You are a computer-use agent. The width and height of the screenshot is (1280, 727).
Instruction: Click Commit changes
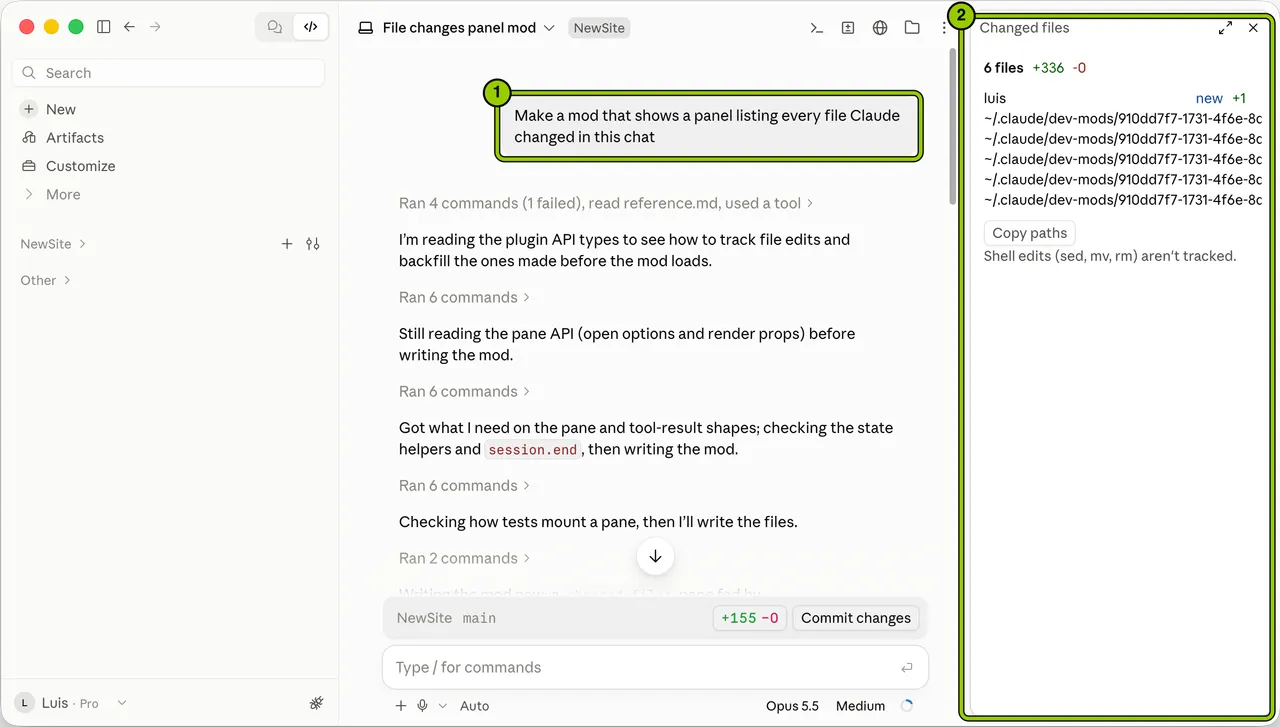click(x=856, y=618)
